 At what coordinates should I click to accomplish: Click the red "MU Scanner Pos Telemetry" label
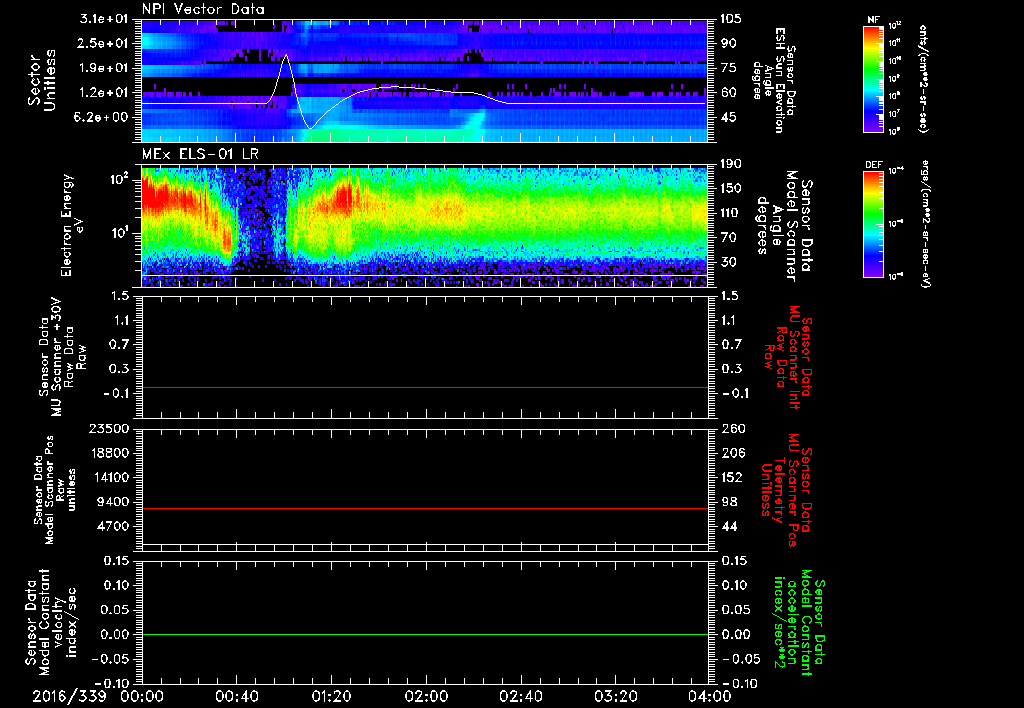pos(787,490)
